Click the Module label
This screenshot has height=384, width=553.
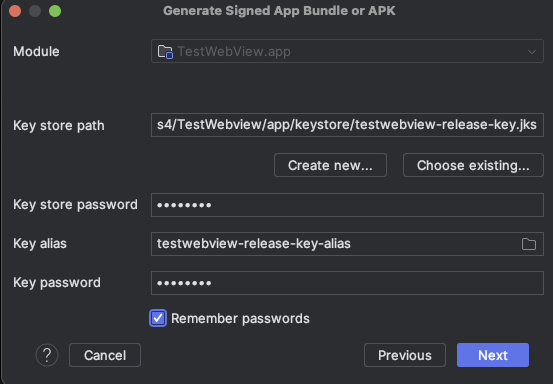(36, 51)
